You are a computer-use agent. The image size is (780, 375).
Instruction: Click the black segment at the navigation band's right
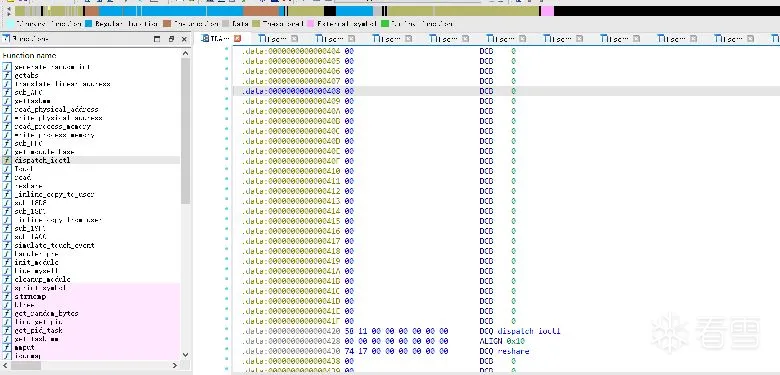click(x=667, y=11)
